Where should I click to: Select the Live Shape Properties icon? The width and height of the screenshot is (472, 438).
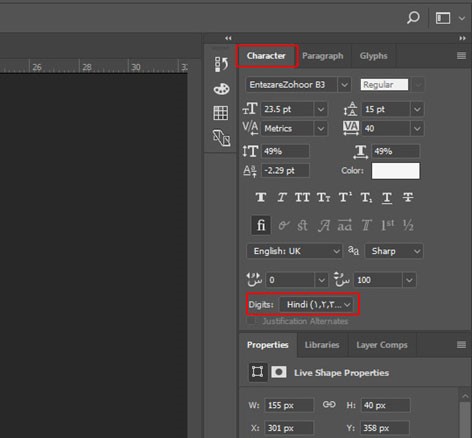257,372
